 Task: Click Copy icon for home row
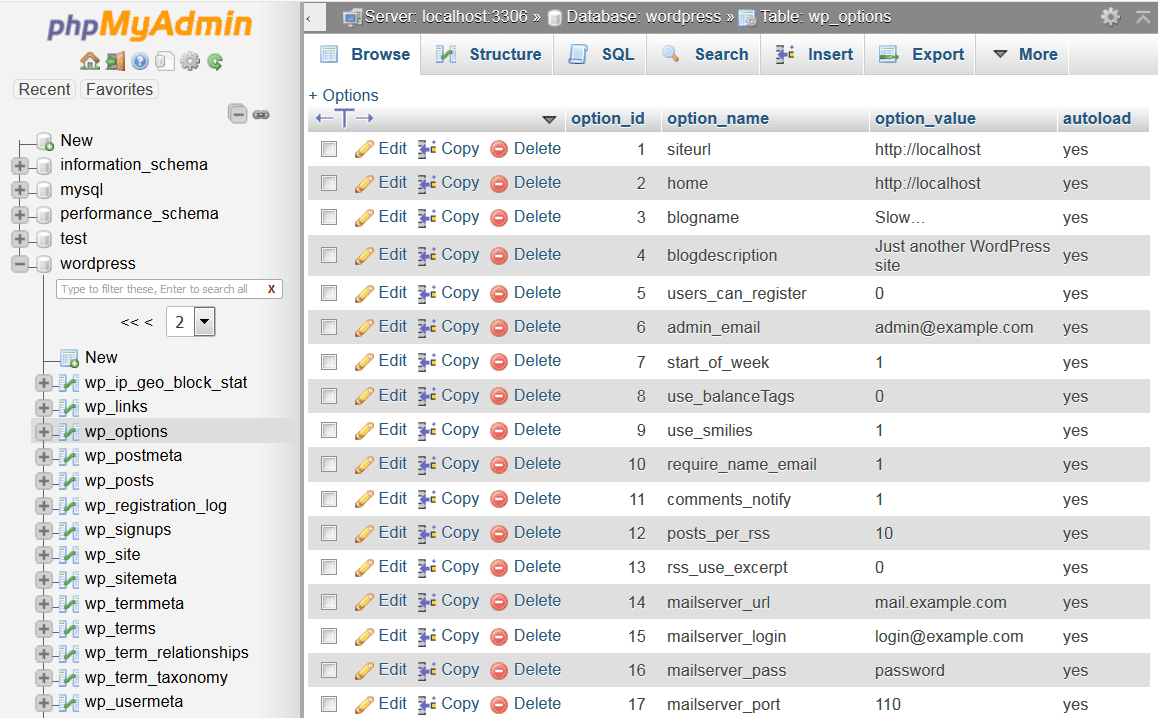click(x=427, y=183)
